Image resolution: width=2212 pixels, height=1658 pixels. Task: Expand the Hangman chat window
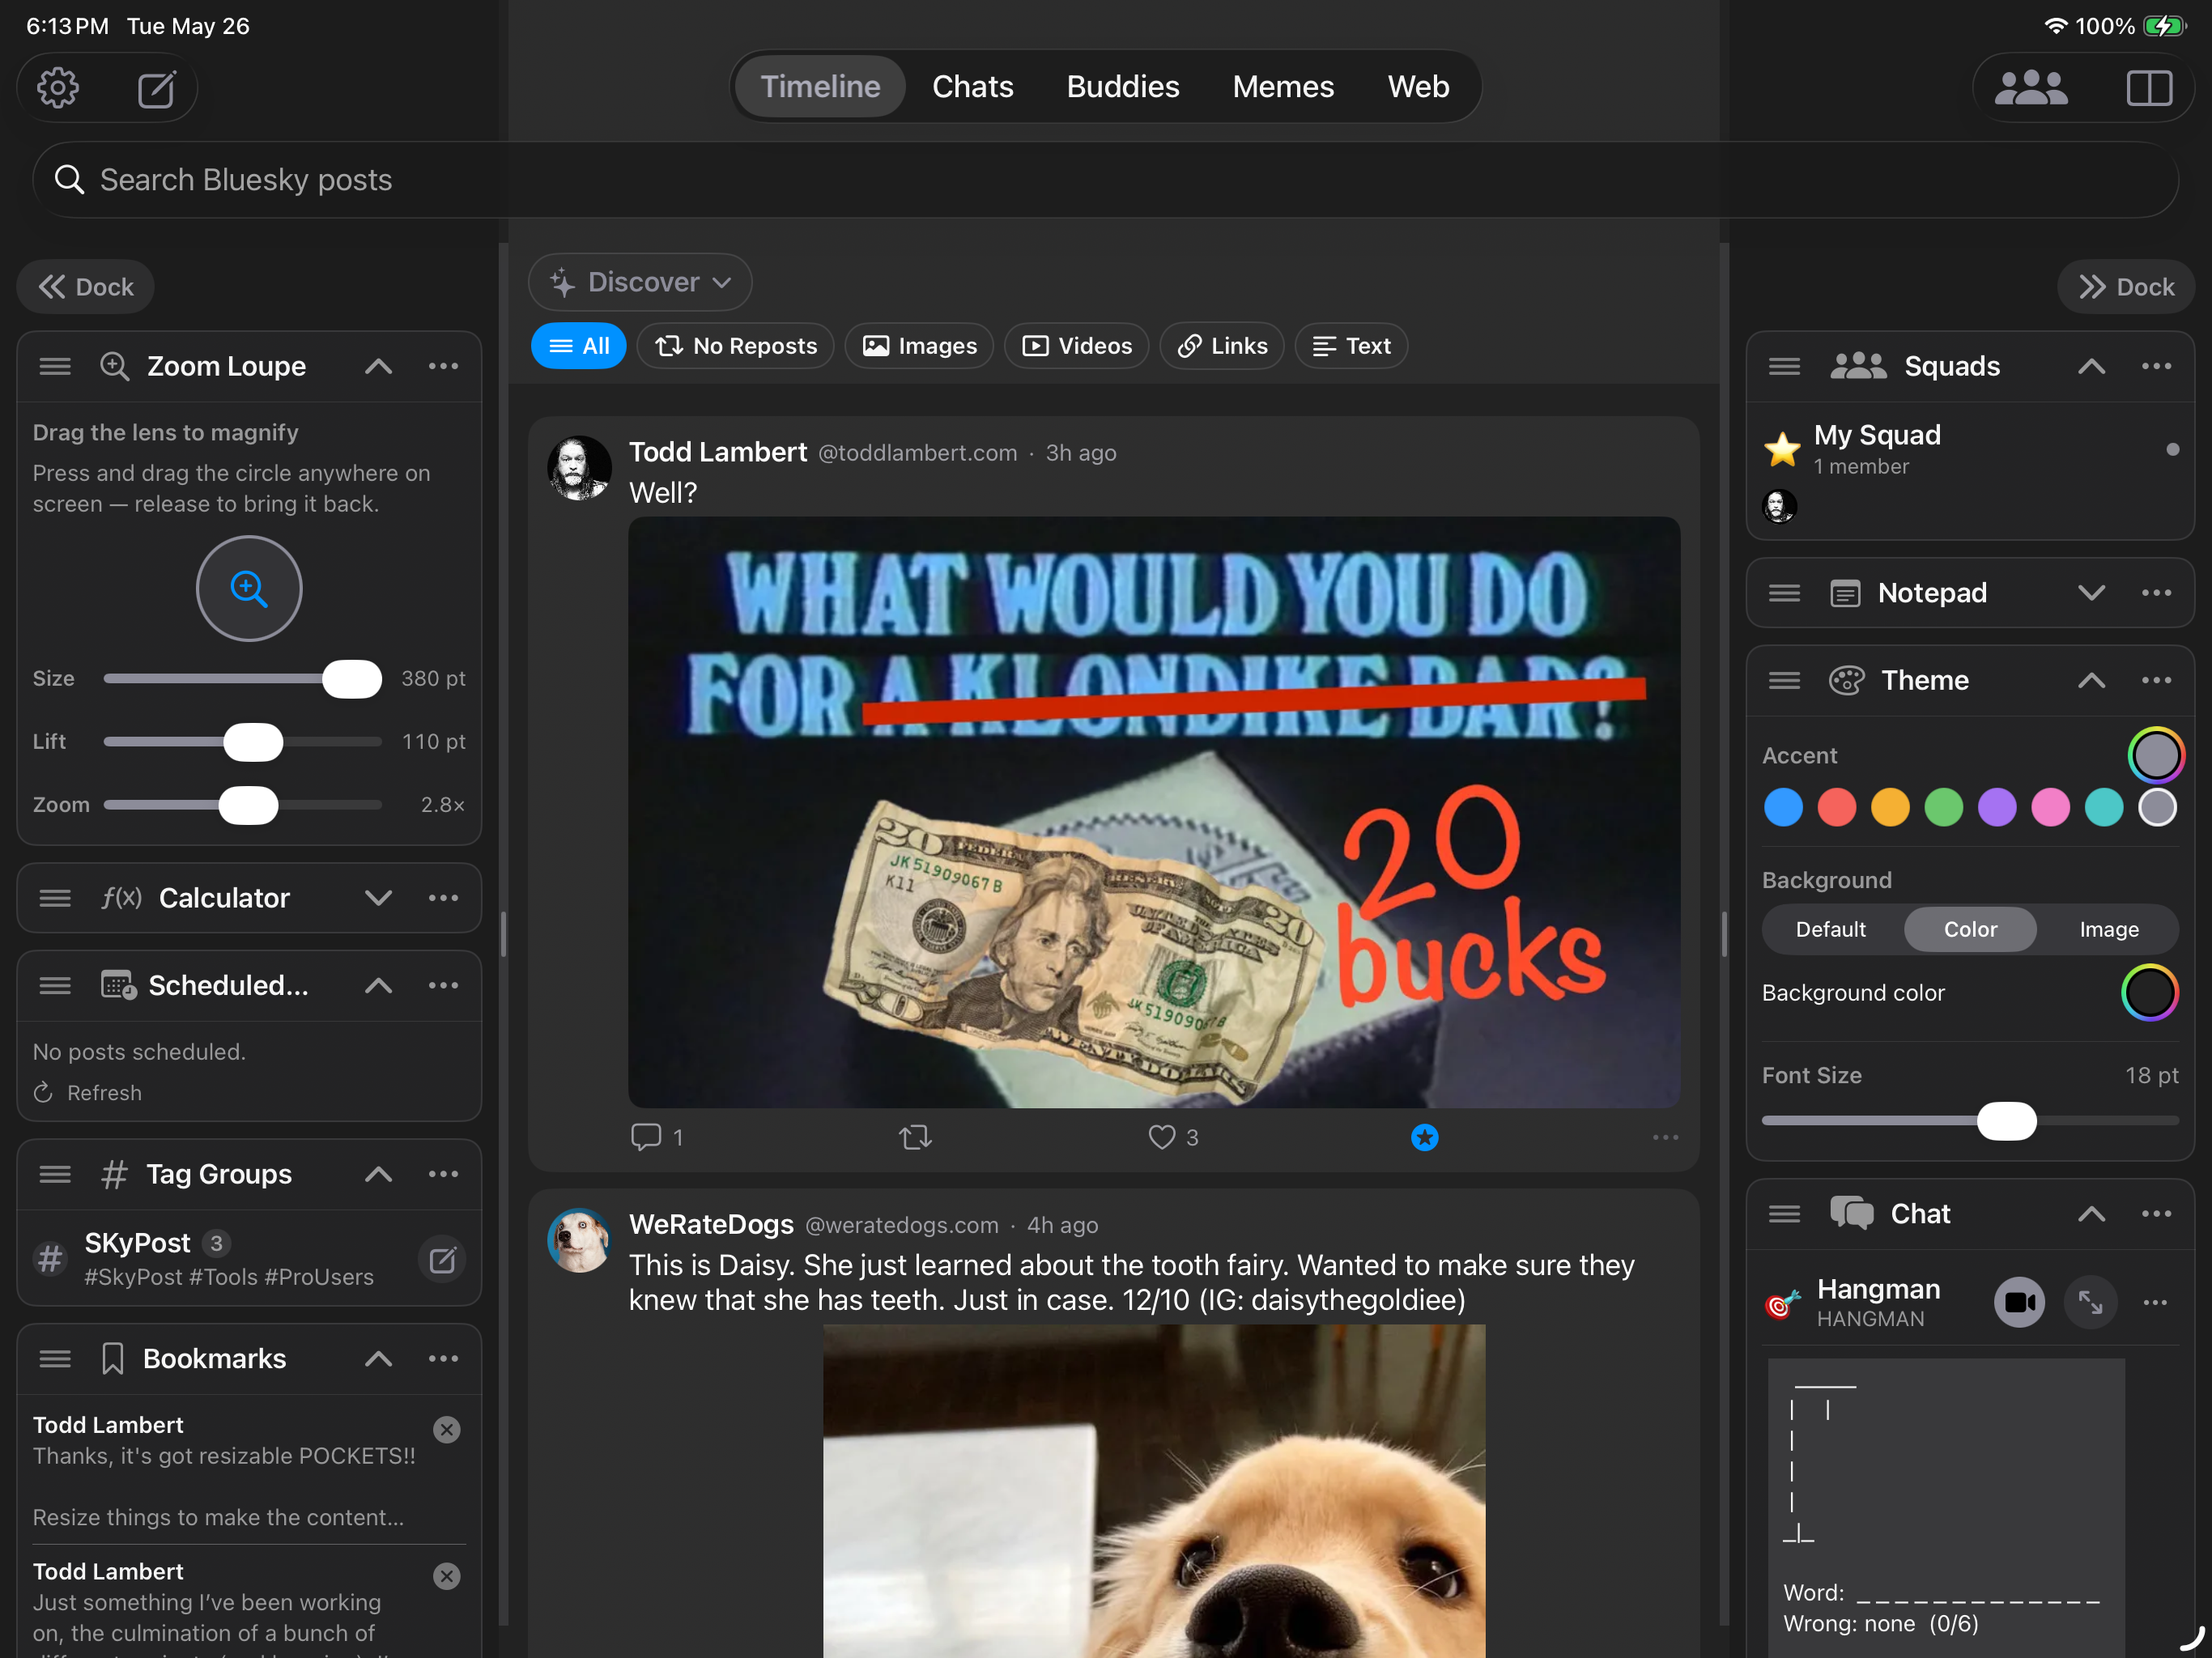pos(2090,1302)
